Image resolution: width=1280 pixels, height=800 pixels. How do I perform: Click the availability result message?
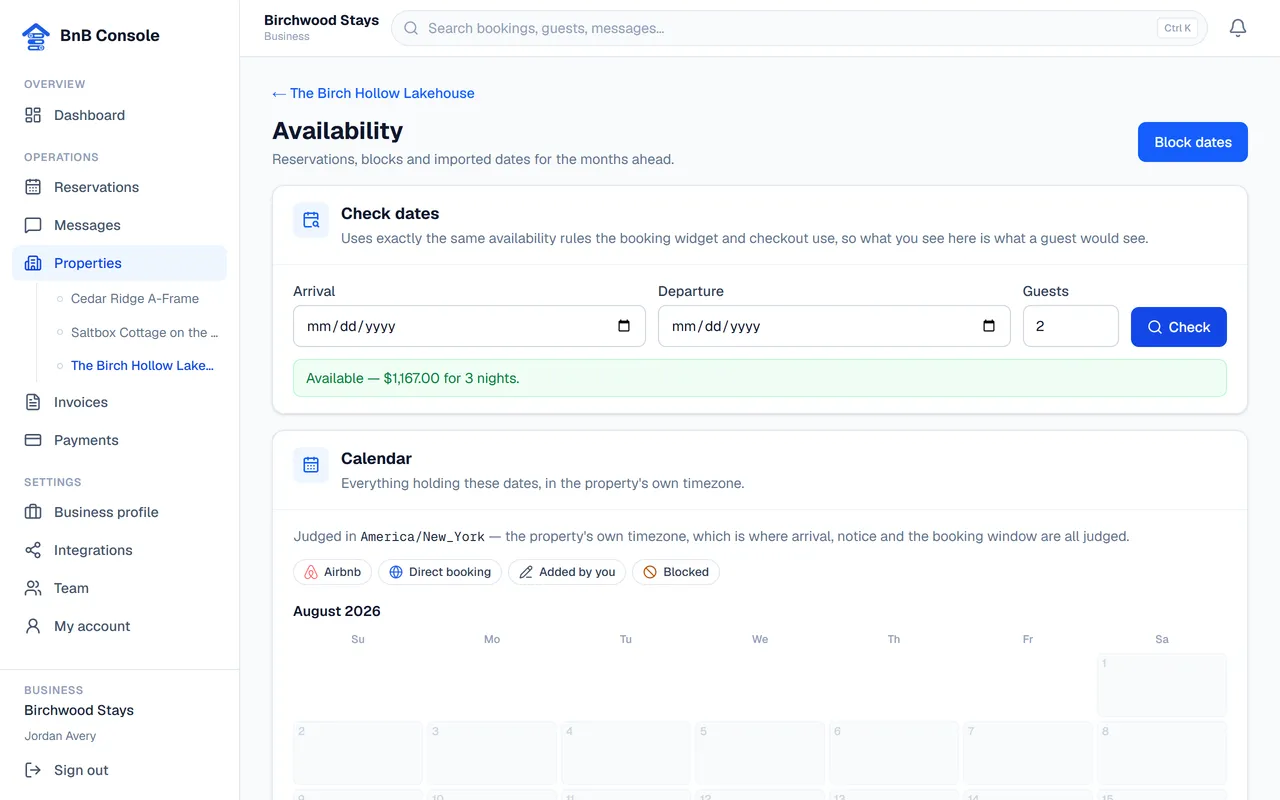(760, 378)
